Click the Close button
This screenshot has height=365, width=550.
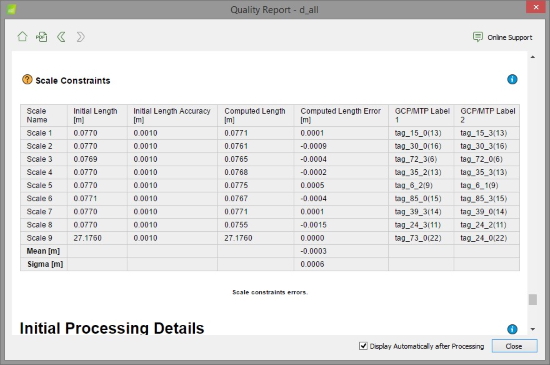(514, 346)
